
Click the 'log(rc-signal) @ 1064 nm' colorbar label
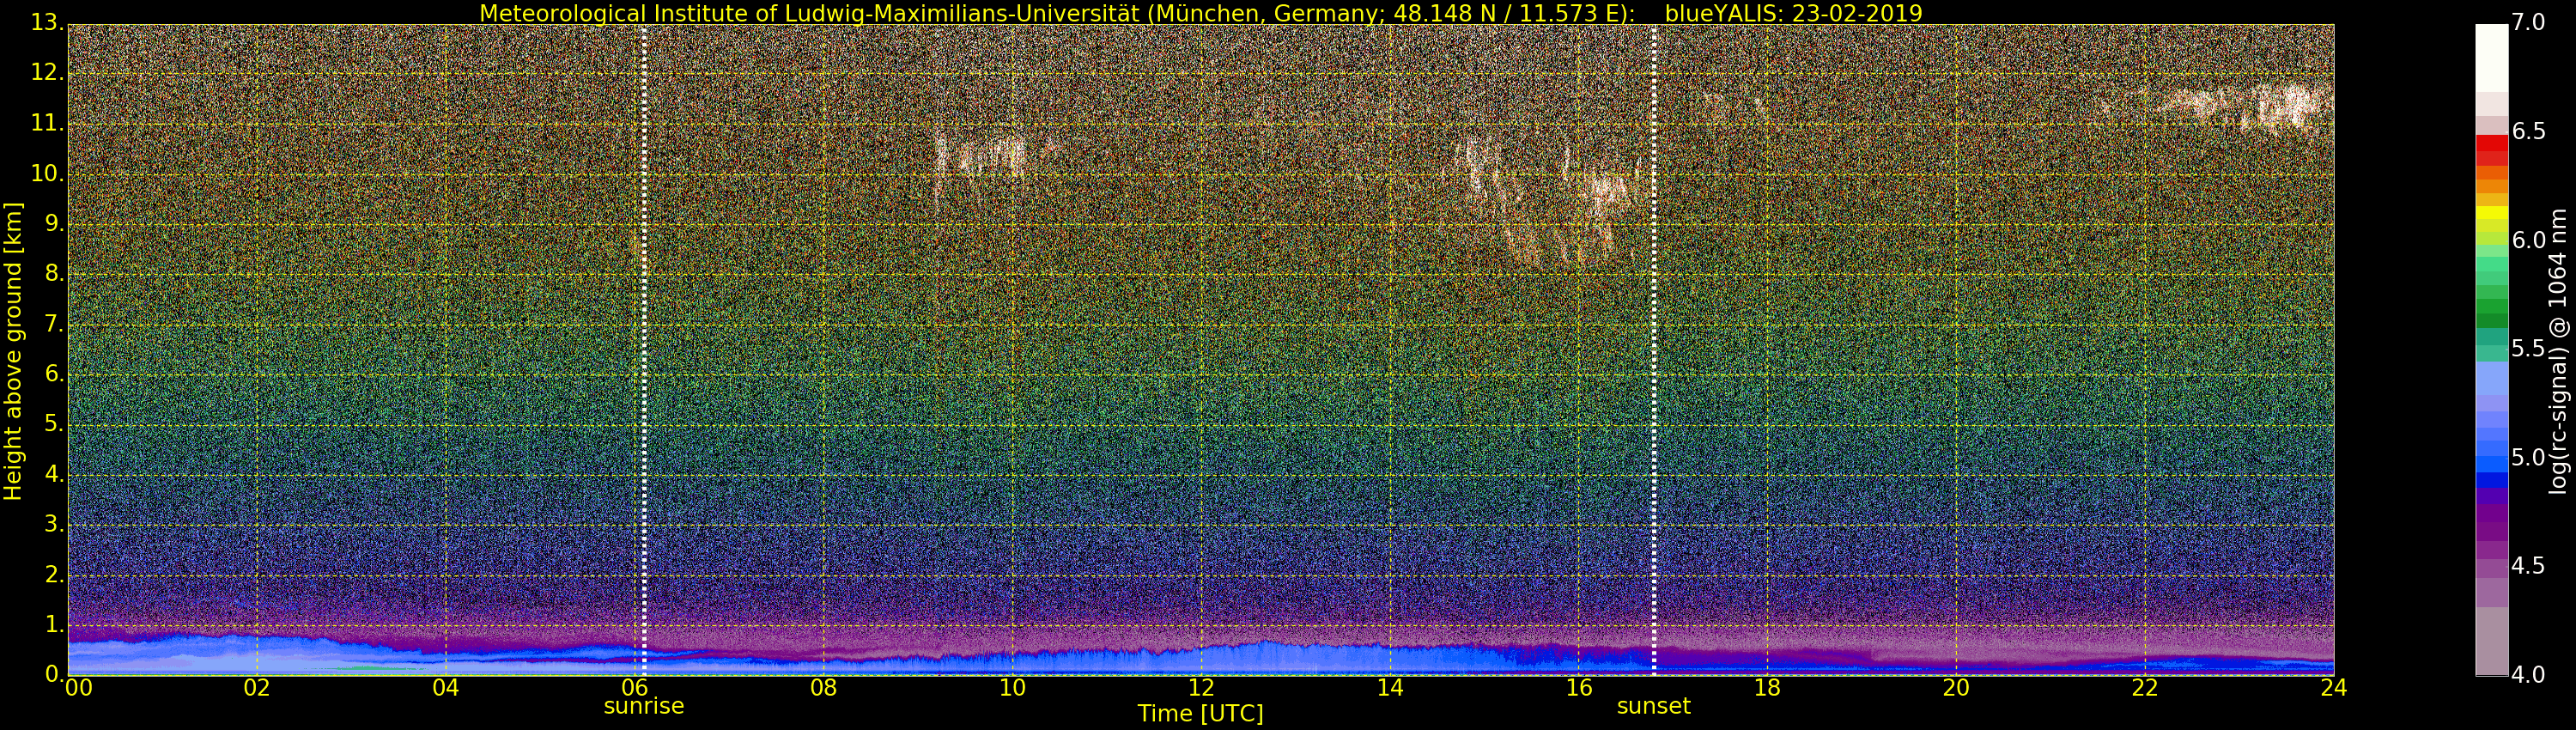click(2556, 351)
